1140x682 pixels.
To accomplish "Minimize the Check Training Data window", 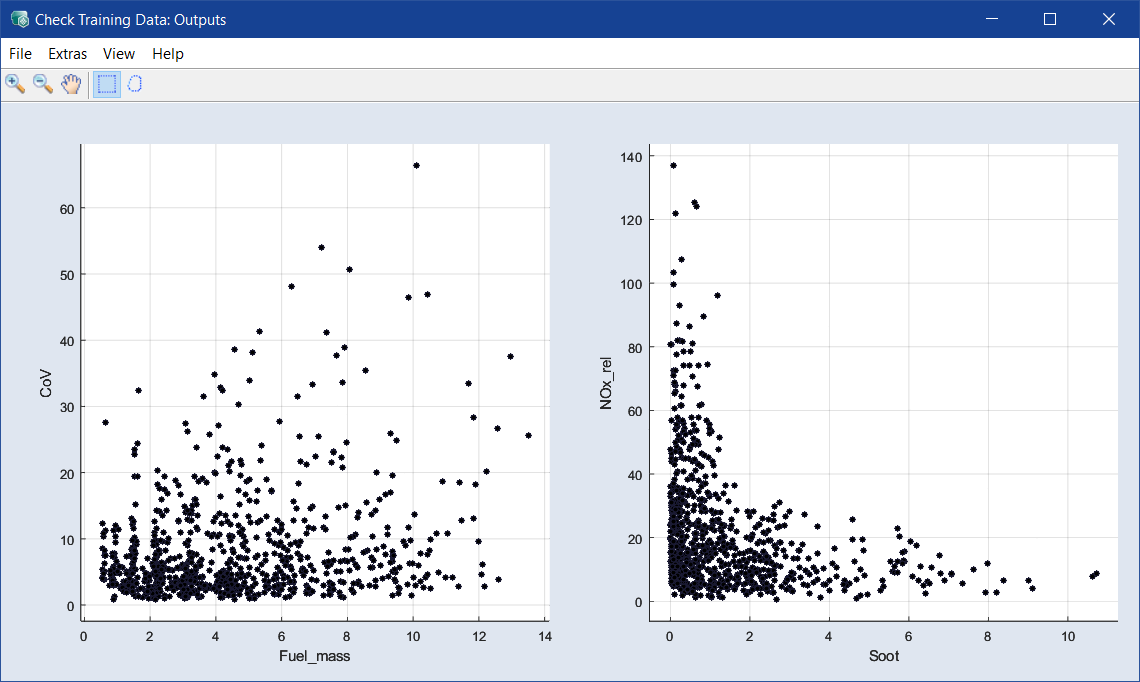I will [x=991, y=19].
